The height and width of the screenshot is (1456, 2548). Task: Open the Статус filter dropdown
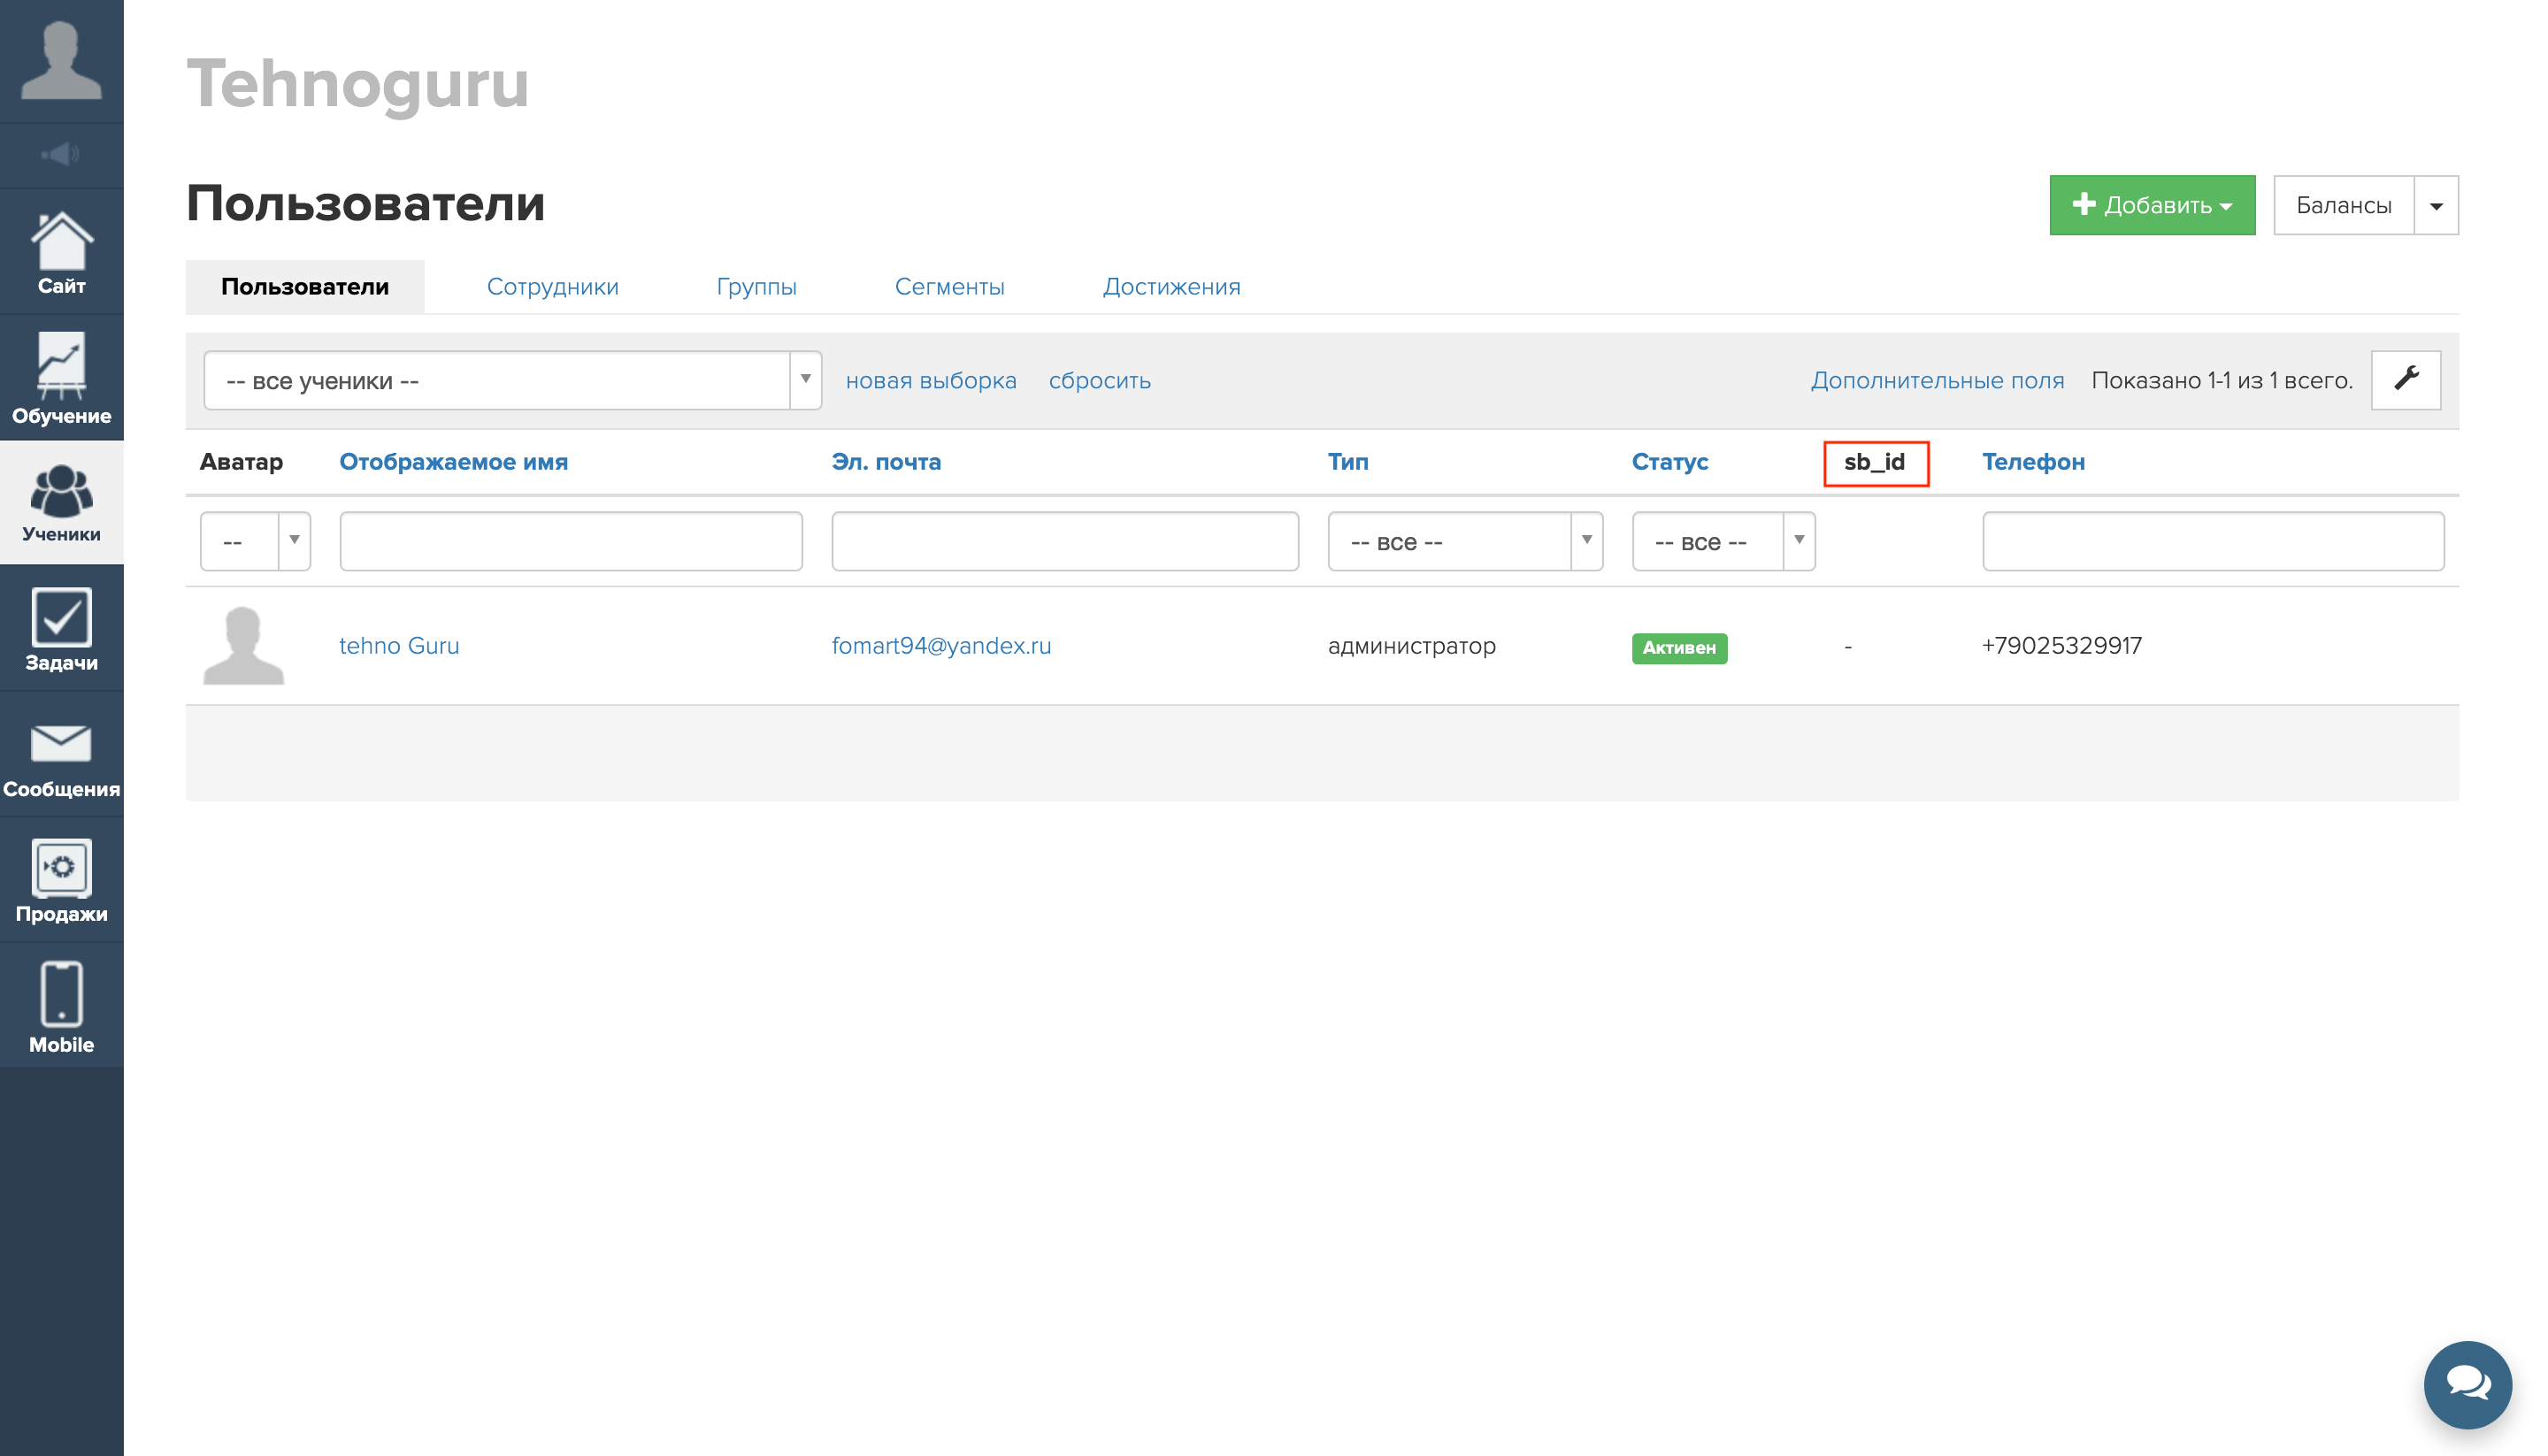[x=1723, y=541]
